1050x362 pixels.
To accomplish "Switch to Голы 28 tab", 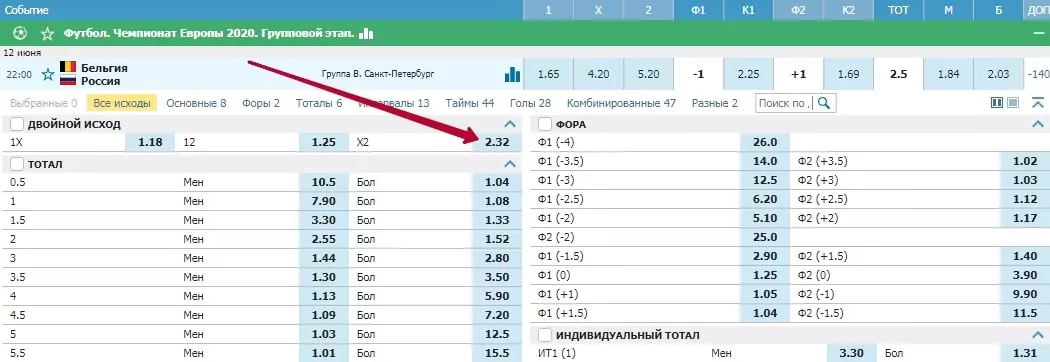I will click(530, 103).
